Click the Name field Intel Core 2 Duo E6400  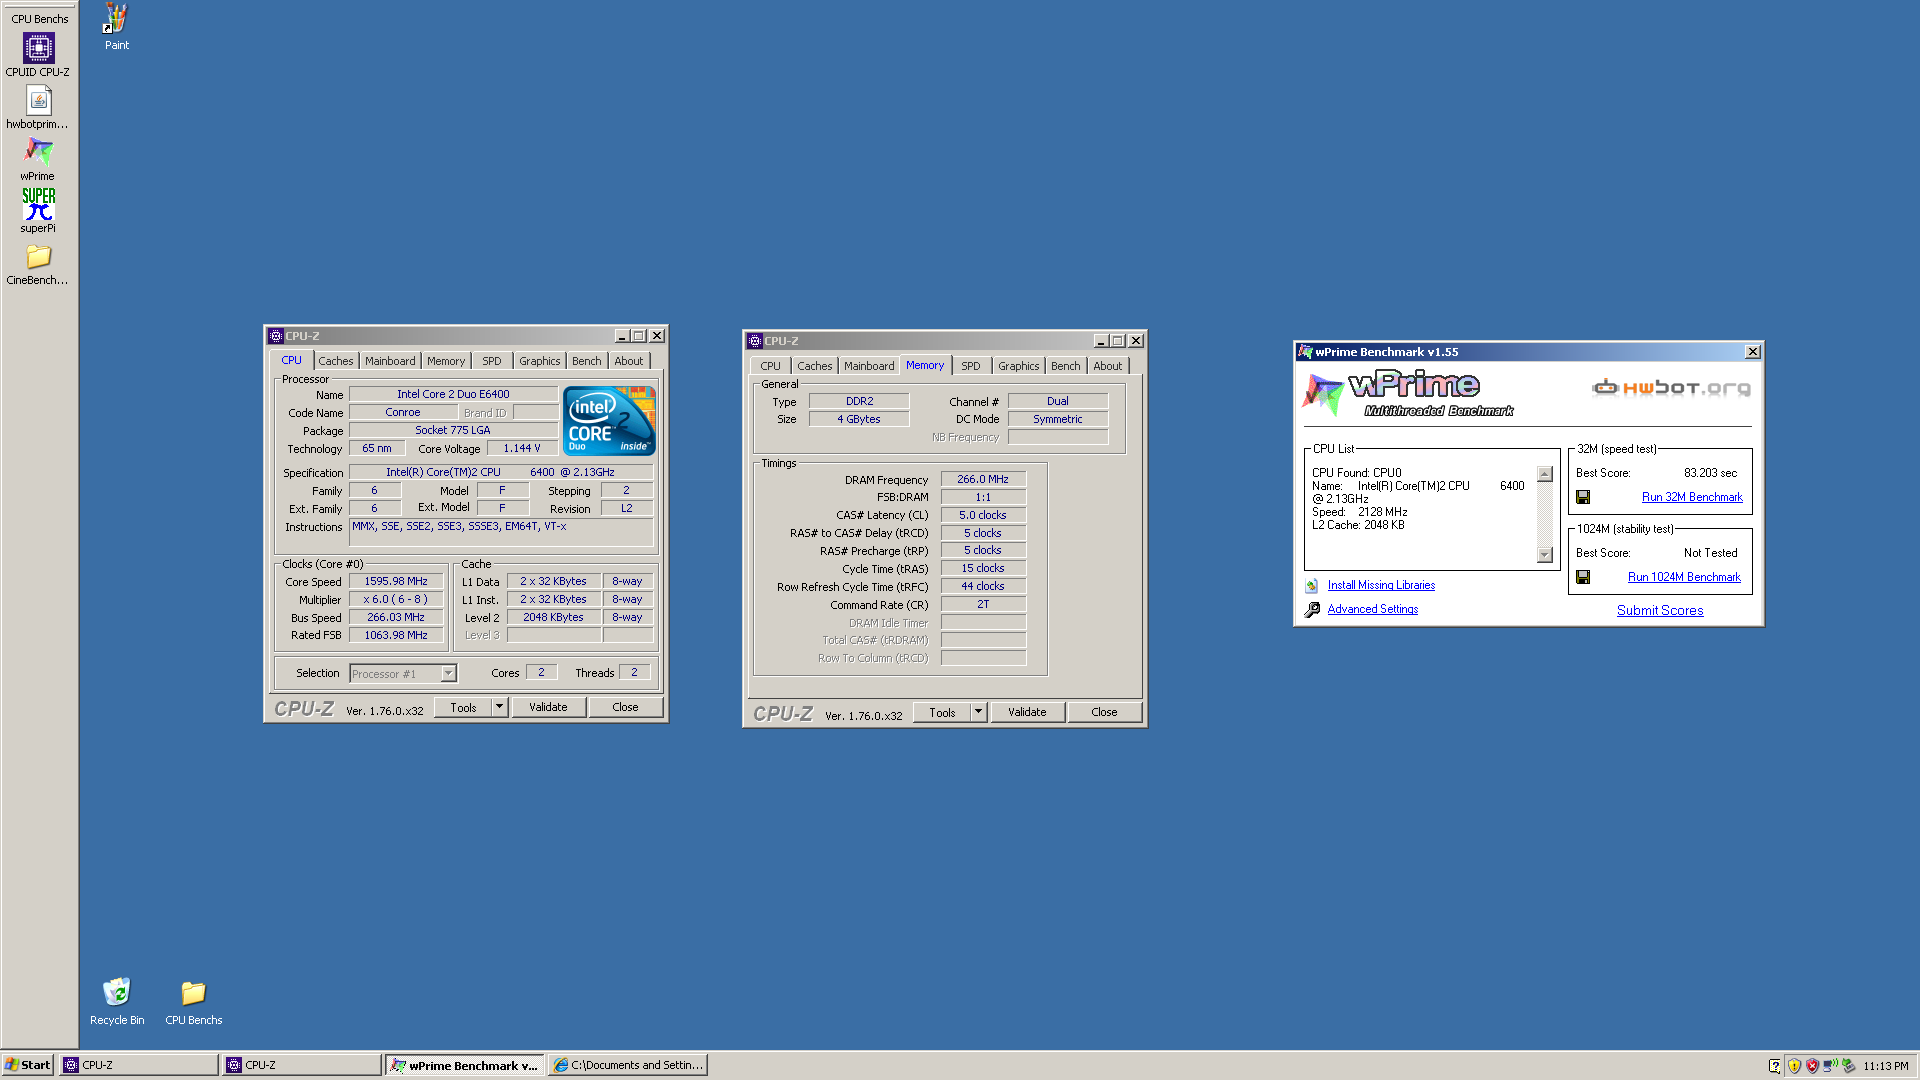[x=453, y=394]
